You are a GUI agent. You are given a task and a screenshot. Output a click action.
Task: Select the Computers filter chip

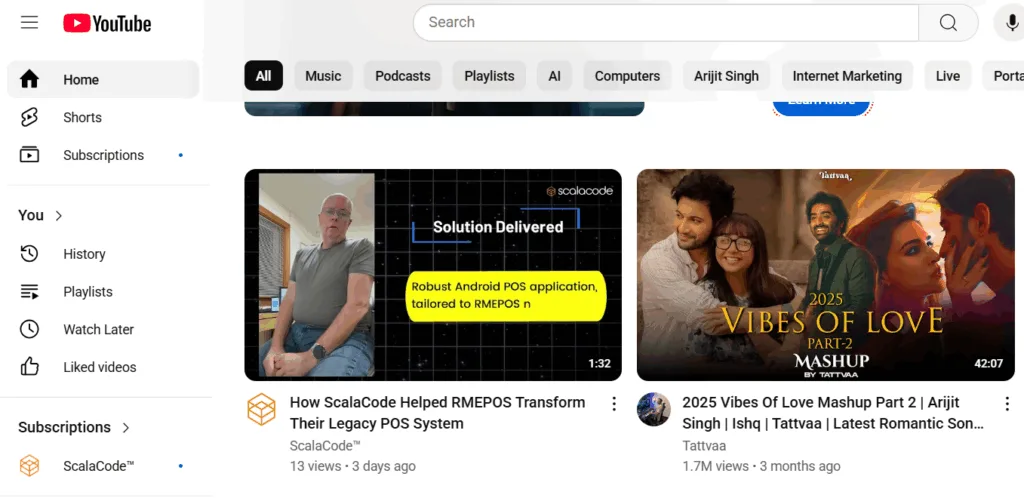(x=628, y=76)
